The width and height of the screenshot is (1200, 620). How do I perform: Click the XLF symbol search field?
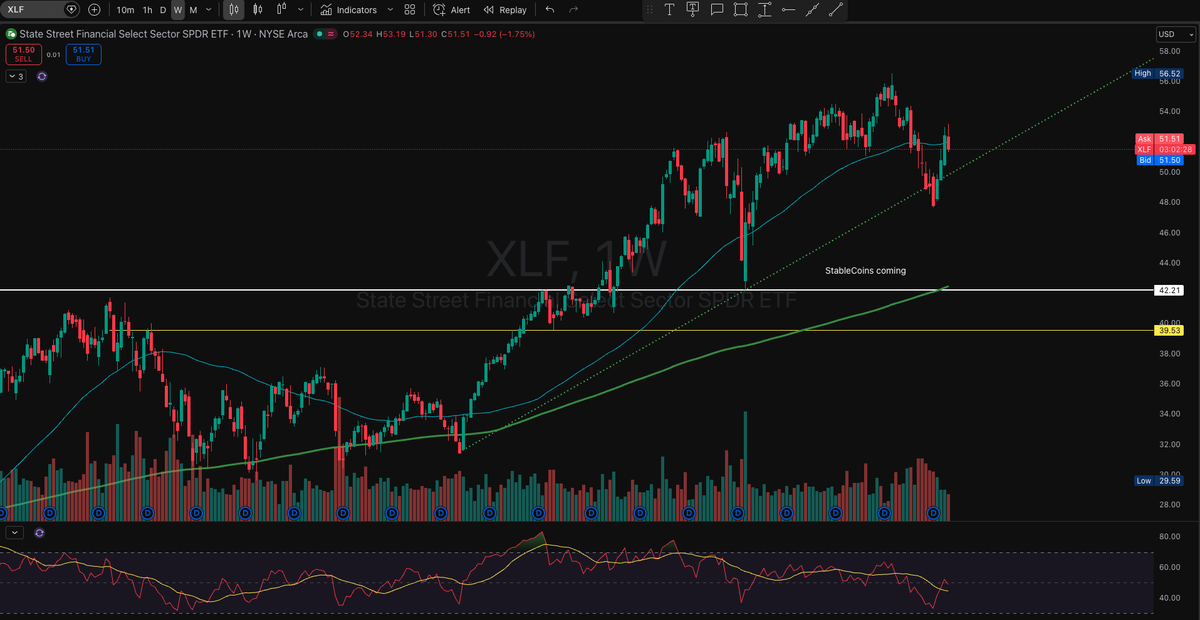[x=41, y=9]
